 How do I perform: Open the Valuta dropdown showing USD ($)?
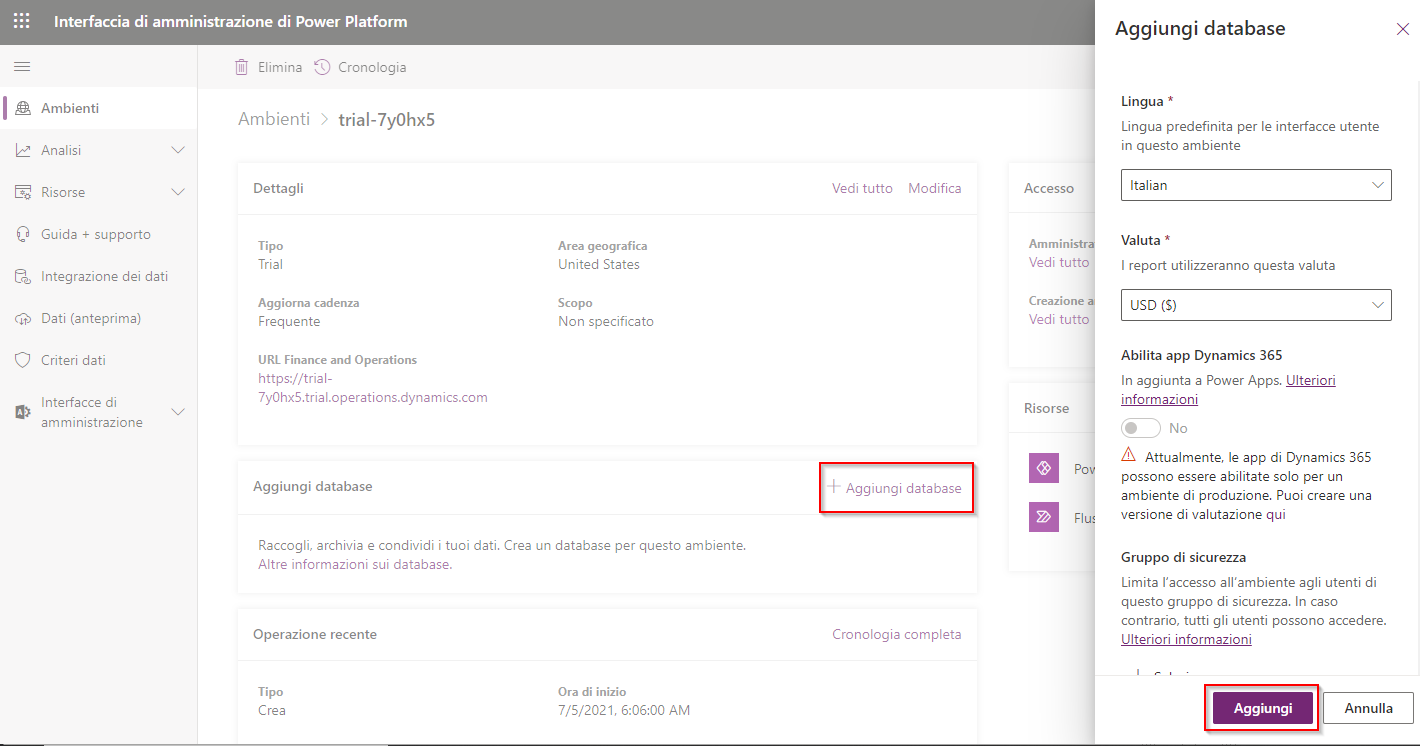[x=1256, y=305]
